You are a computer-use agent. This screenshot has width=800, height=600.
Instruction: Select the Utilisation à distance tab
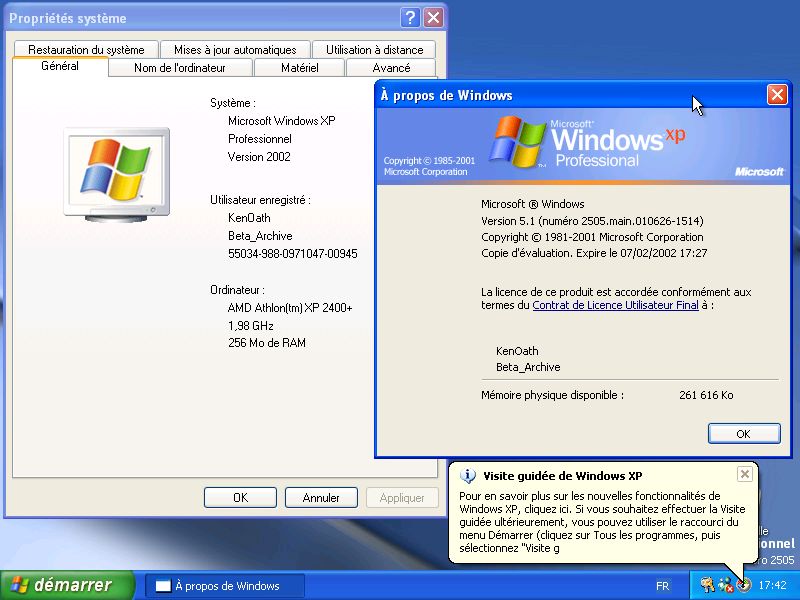click(374, 49)
